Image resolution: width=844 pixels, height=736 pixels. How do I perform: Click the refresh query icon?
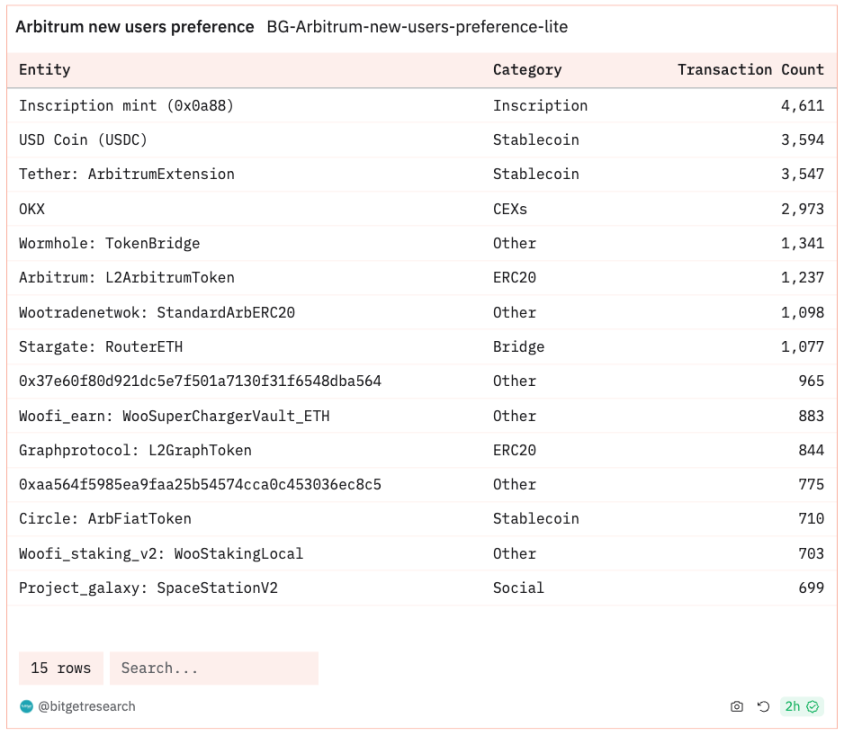[763, 707]
